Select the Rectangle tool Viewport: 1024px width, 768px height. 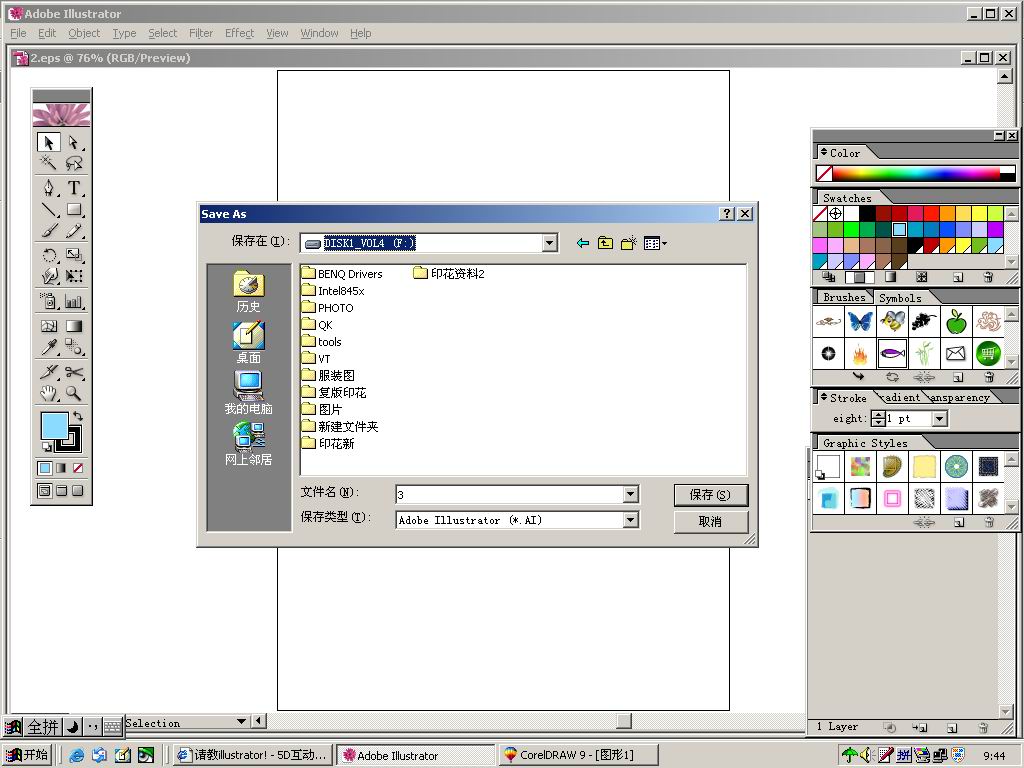click(74, 210)
